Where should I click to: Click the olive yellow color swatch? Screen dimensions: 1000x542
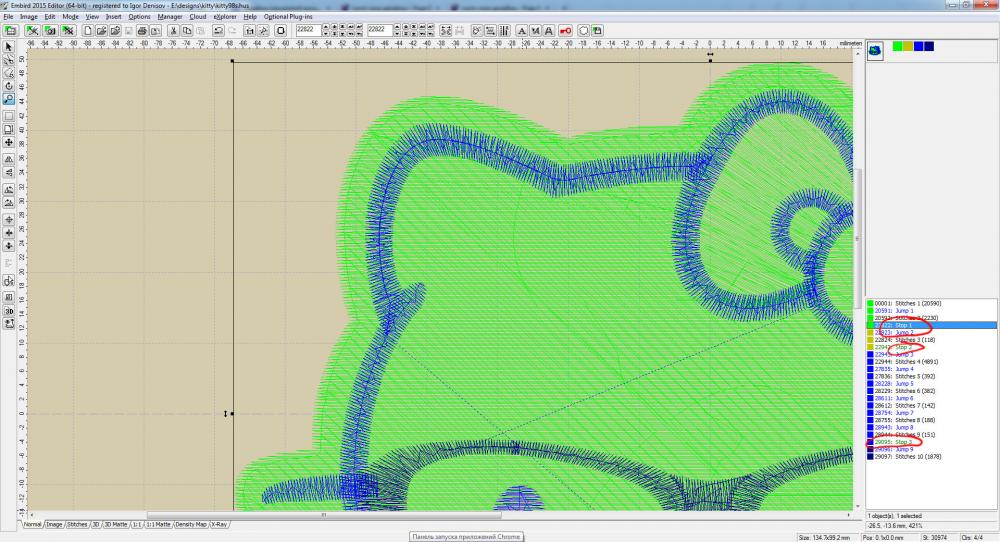tap(908, 46)
